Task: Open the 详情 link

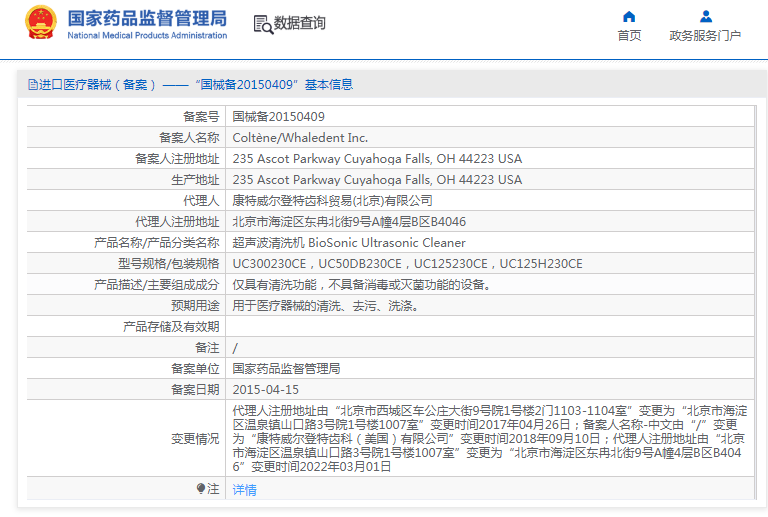Action: point(244,489)
